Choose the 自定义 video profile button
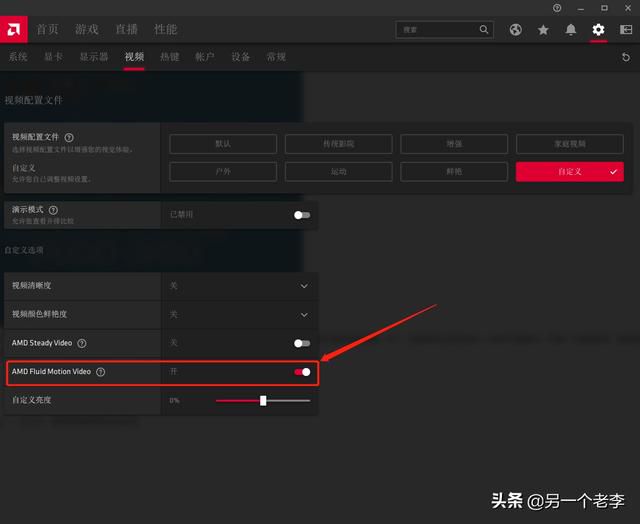 [569, 172]
